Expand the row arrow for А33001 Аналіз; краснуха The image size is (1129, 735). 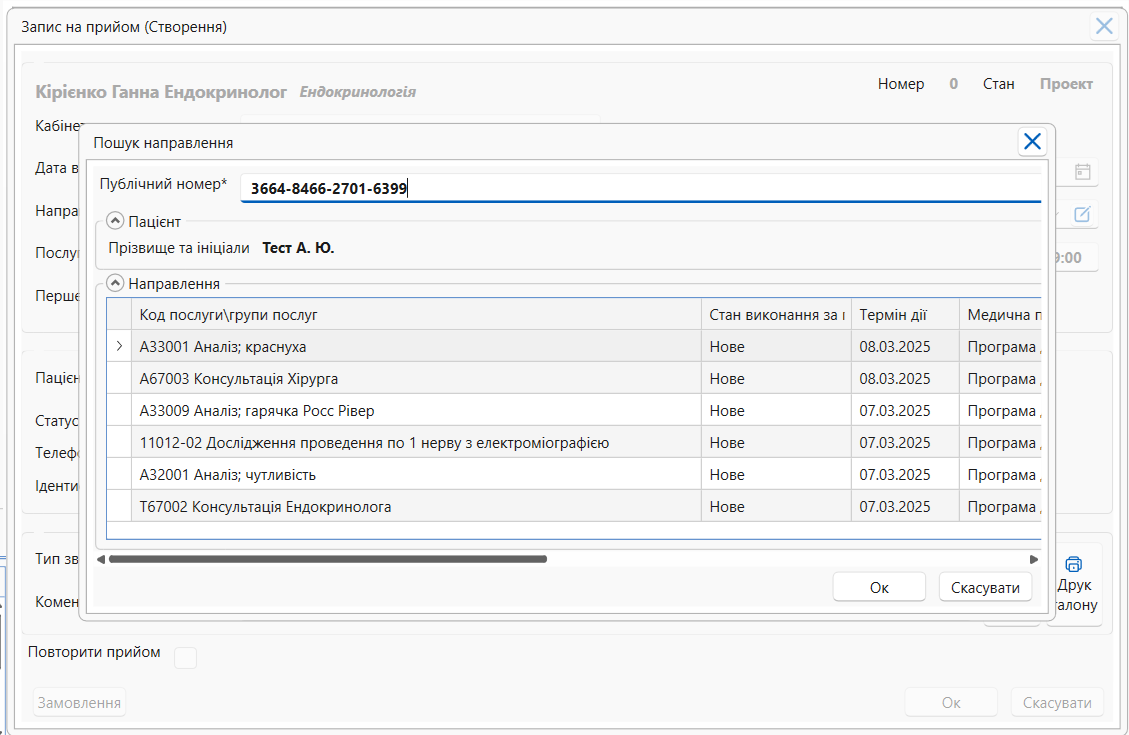point(120,346)
